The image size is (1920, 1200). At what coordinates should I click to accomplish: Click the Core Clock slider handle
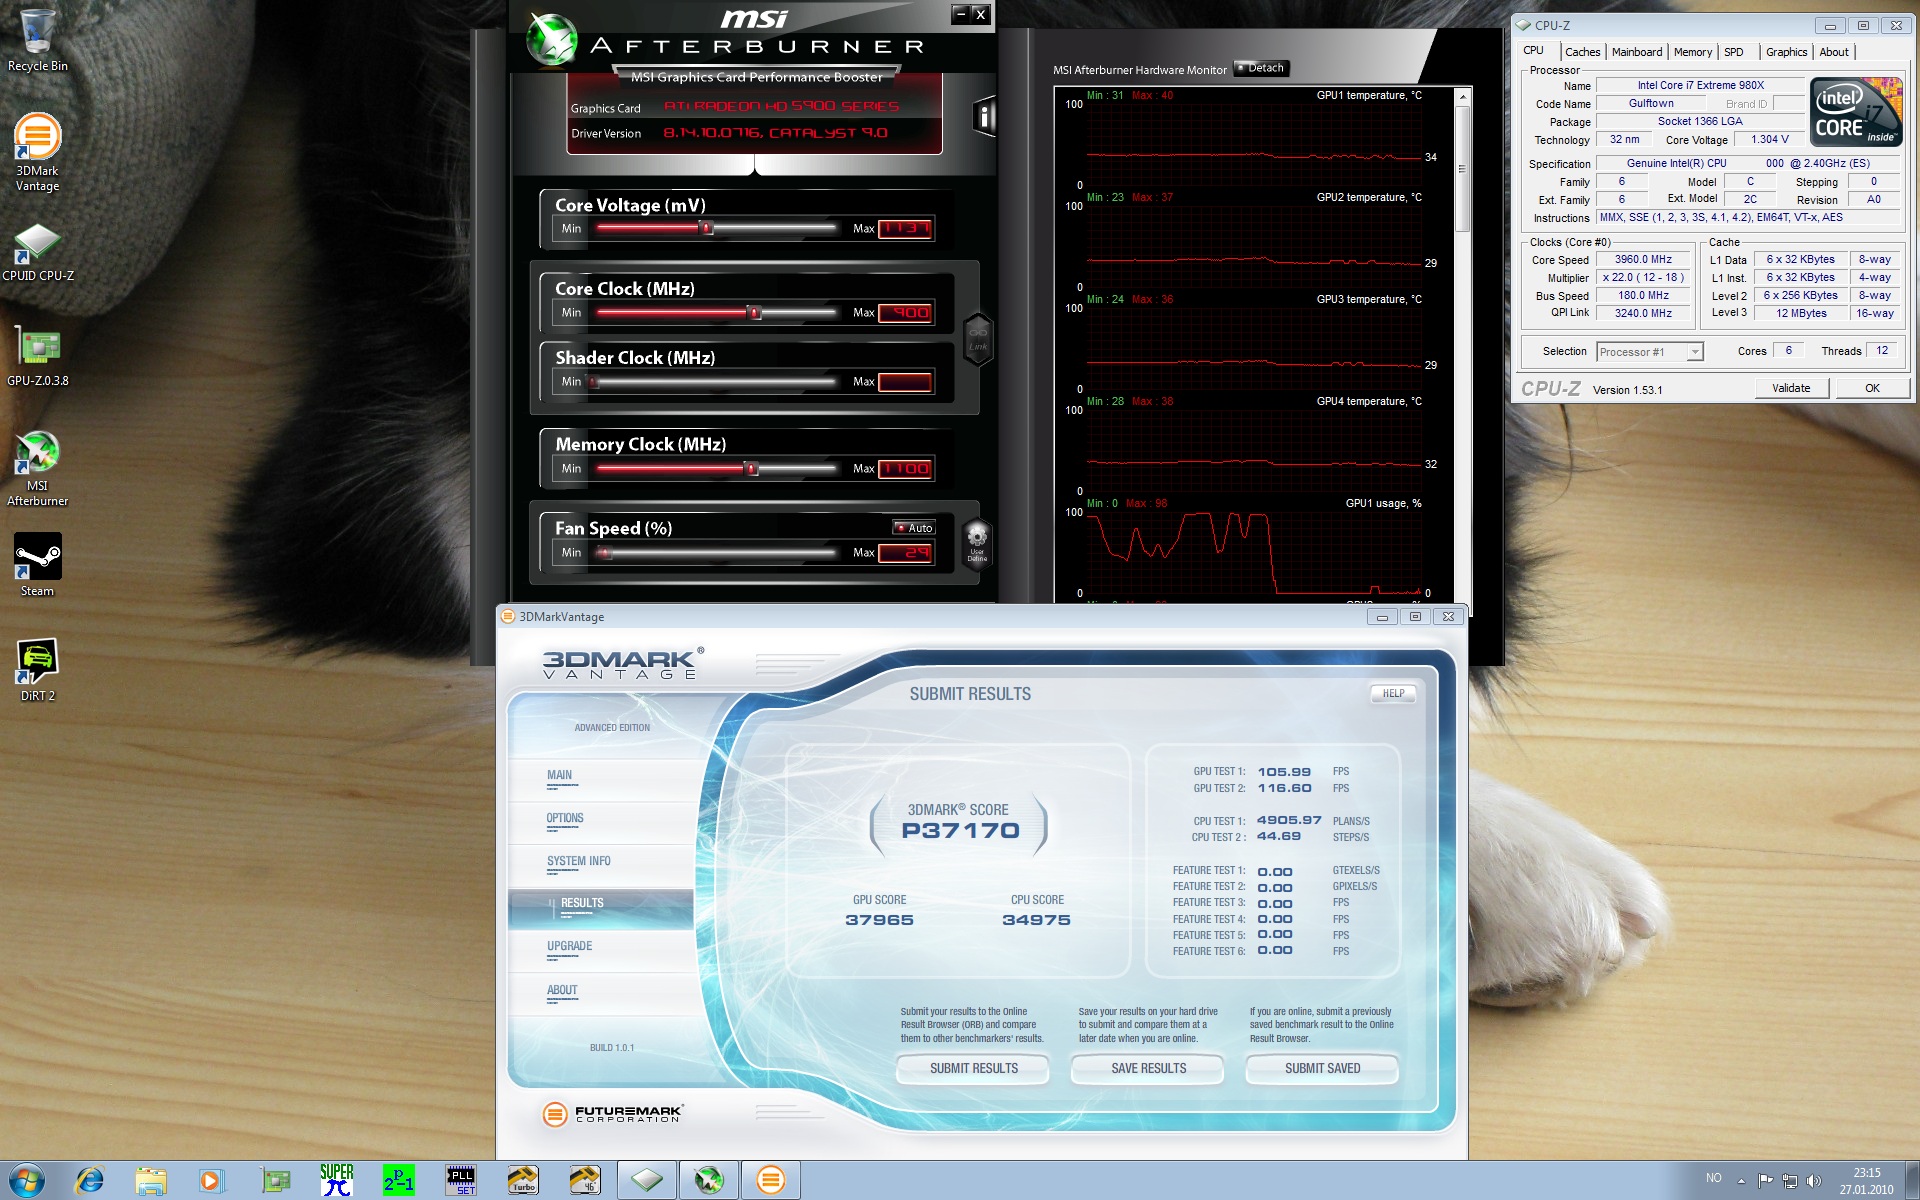(x=754, y=312)
